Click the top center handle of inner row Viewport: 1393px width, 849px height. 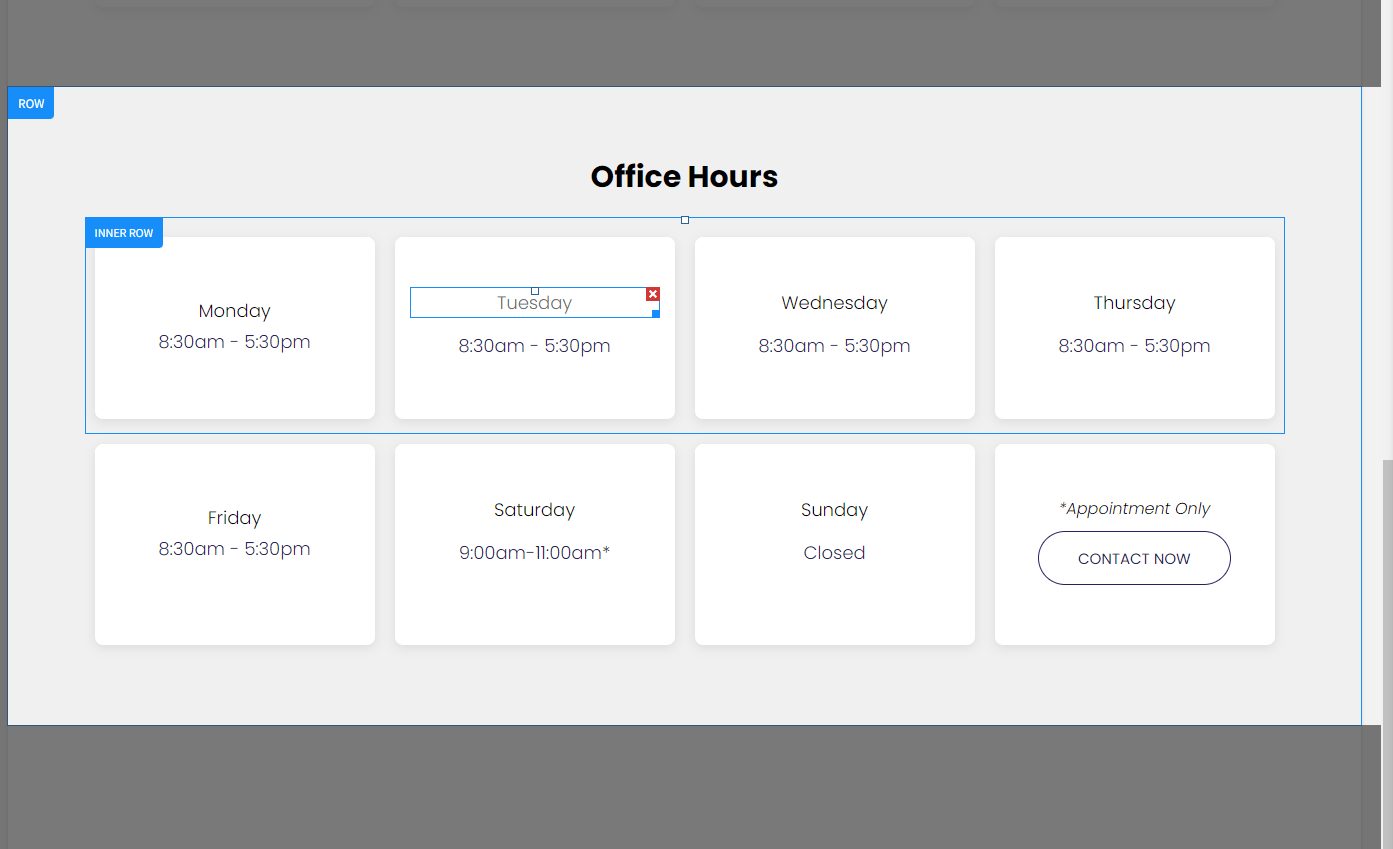pos(685,220)
